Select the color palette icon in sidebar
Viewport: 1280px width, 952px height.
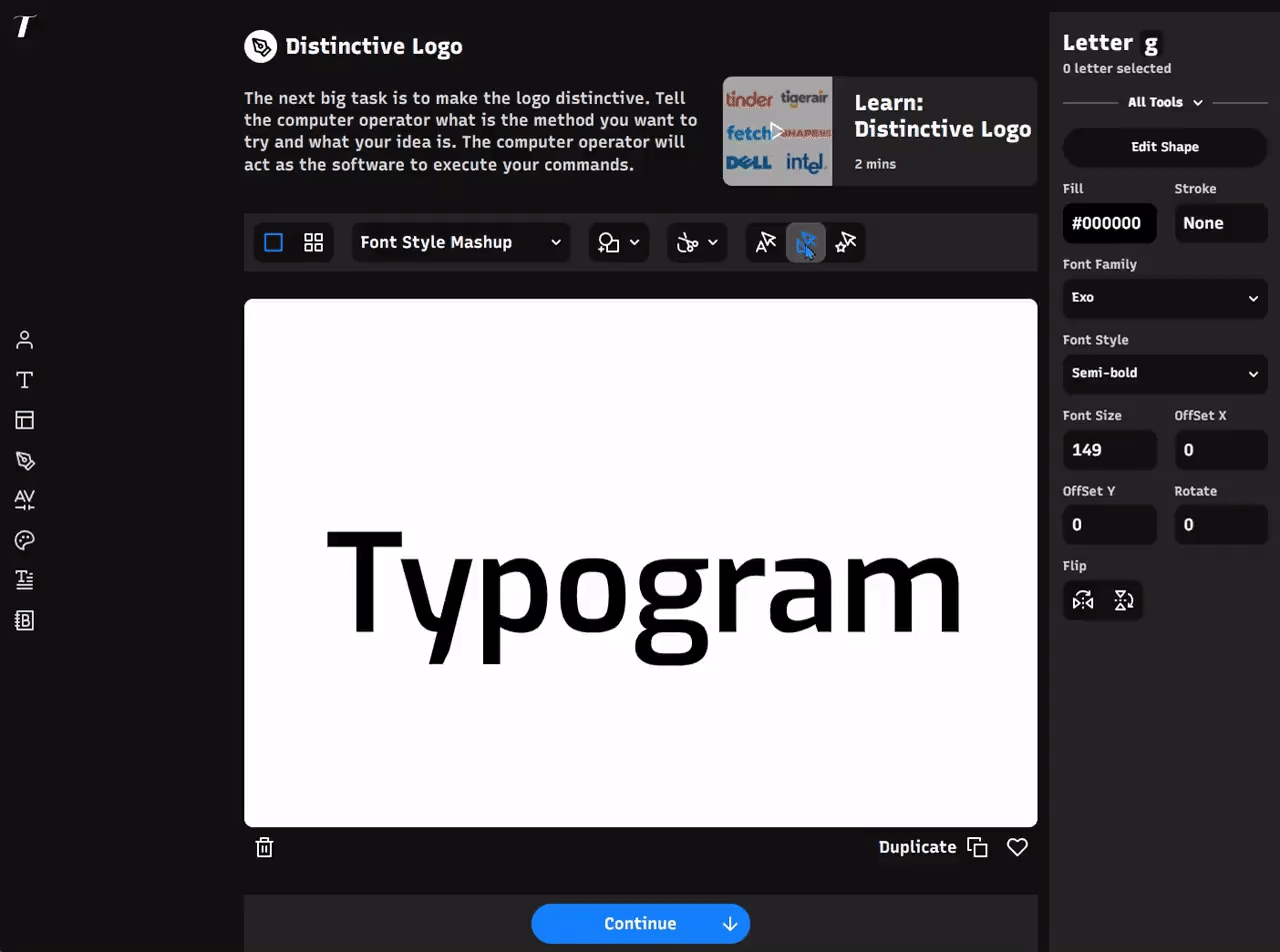point(25,540)
